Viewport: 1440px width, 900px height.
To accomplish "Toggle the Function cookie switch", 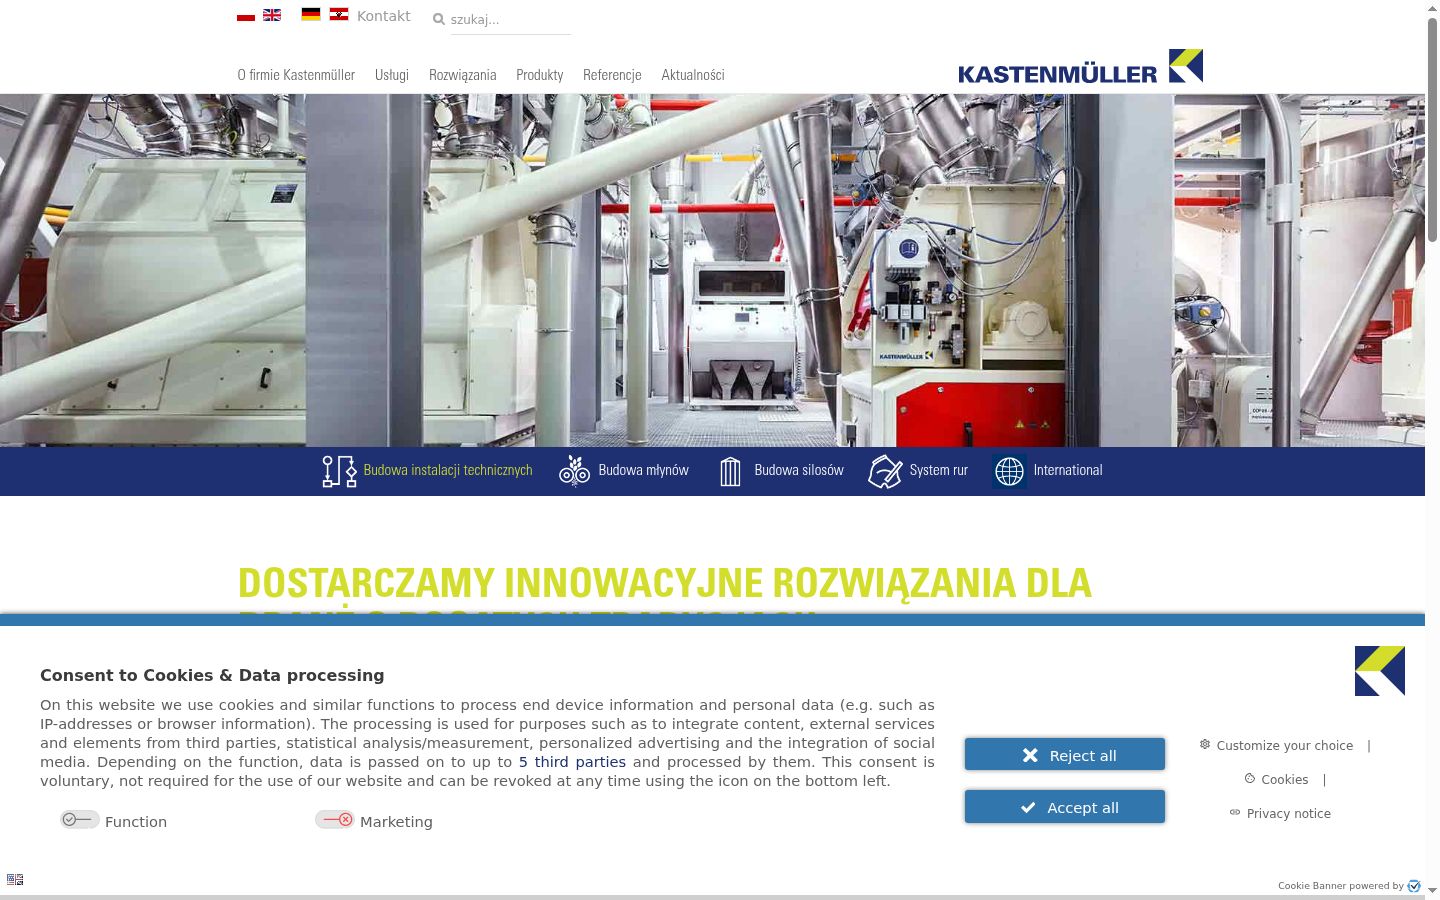I will point(79,820).
